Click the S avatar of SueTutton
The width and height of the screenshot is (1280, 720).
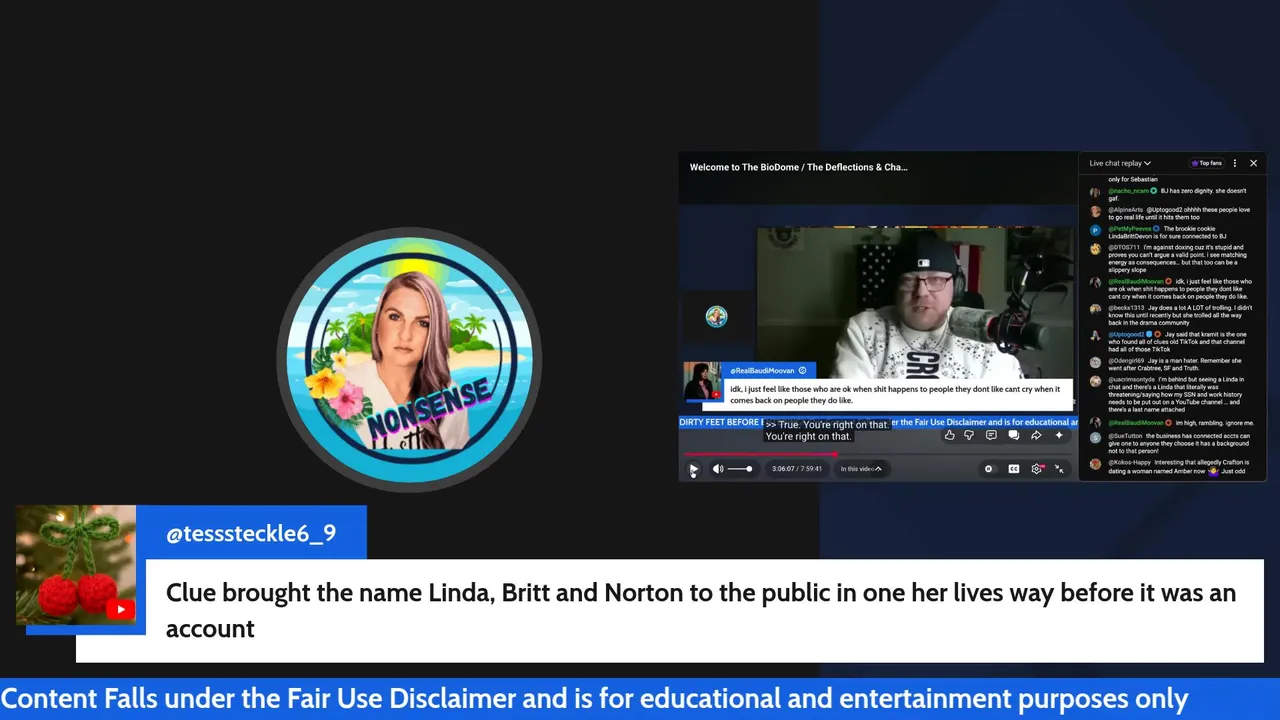(x=1096, y=438)
